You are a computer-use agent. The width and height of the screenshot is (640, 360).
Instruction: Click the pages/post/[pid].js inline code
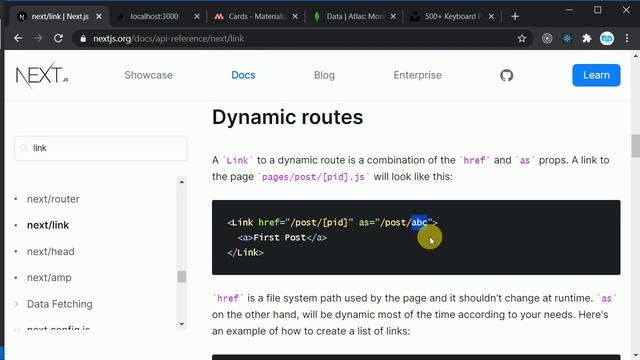click(313, 177)
